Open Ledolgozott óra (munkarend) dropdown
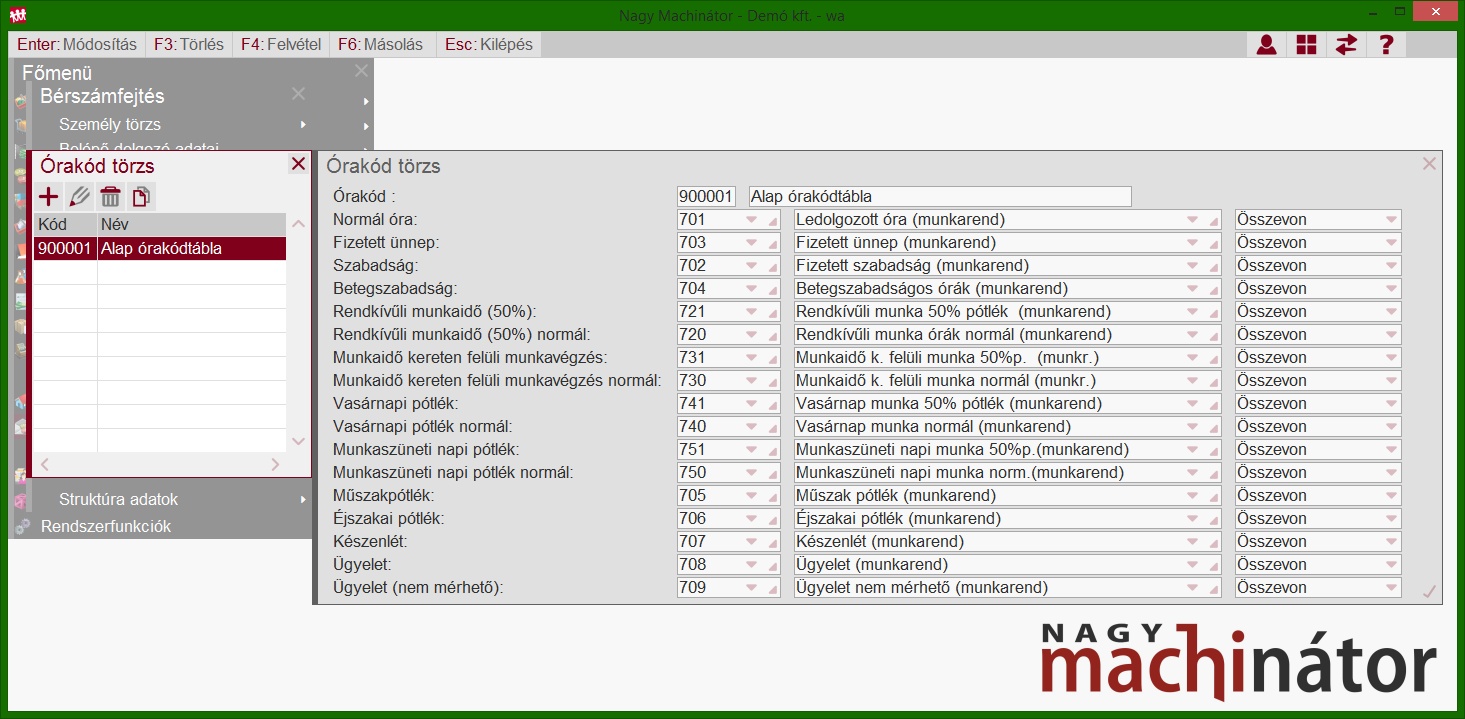The height and width of the screenshot is (719, 1465). tap(1192, 219)
